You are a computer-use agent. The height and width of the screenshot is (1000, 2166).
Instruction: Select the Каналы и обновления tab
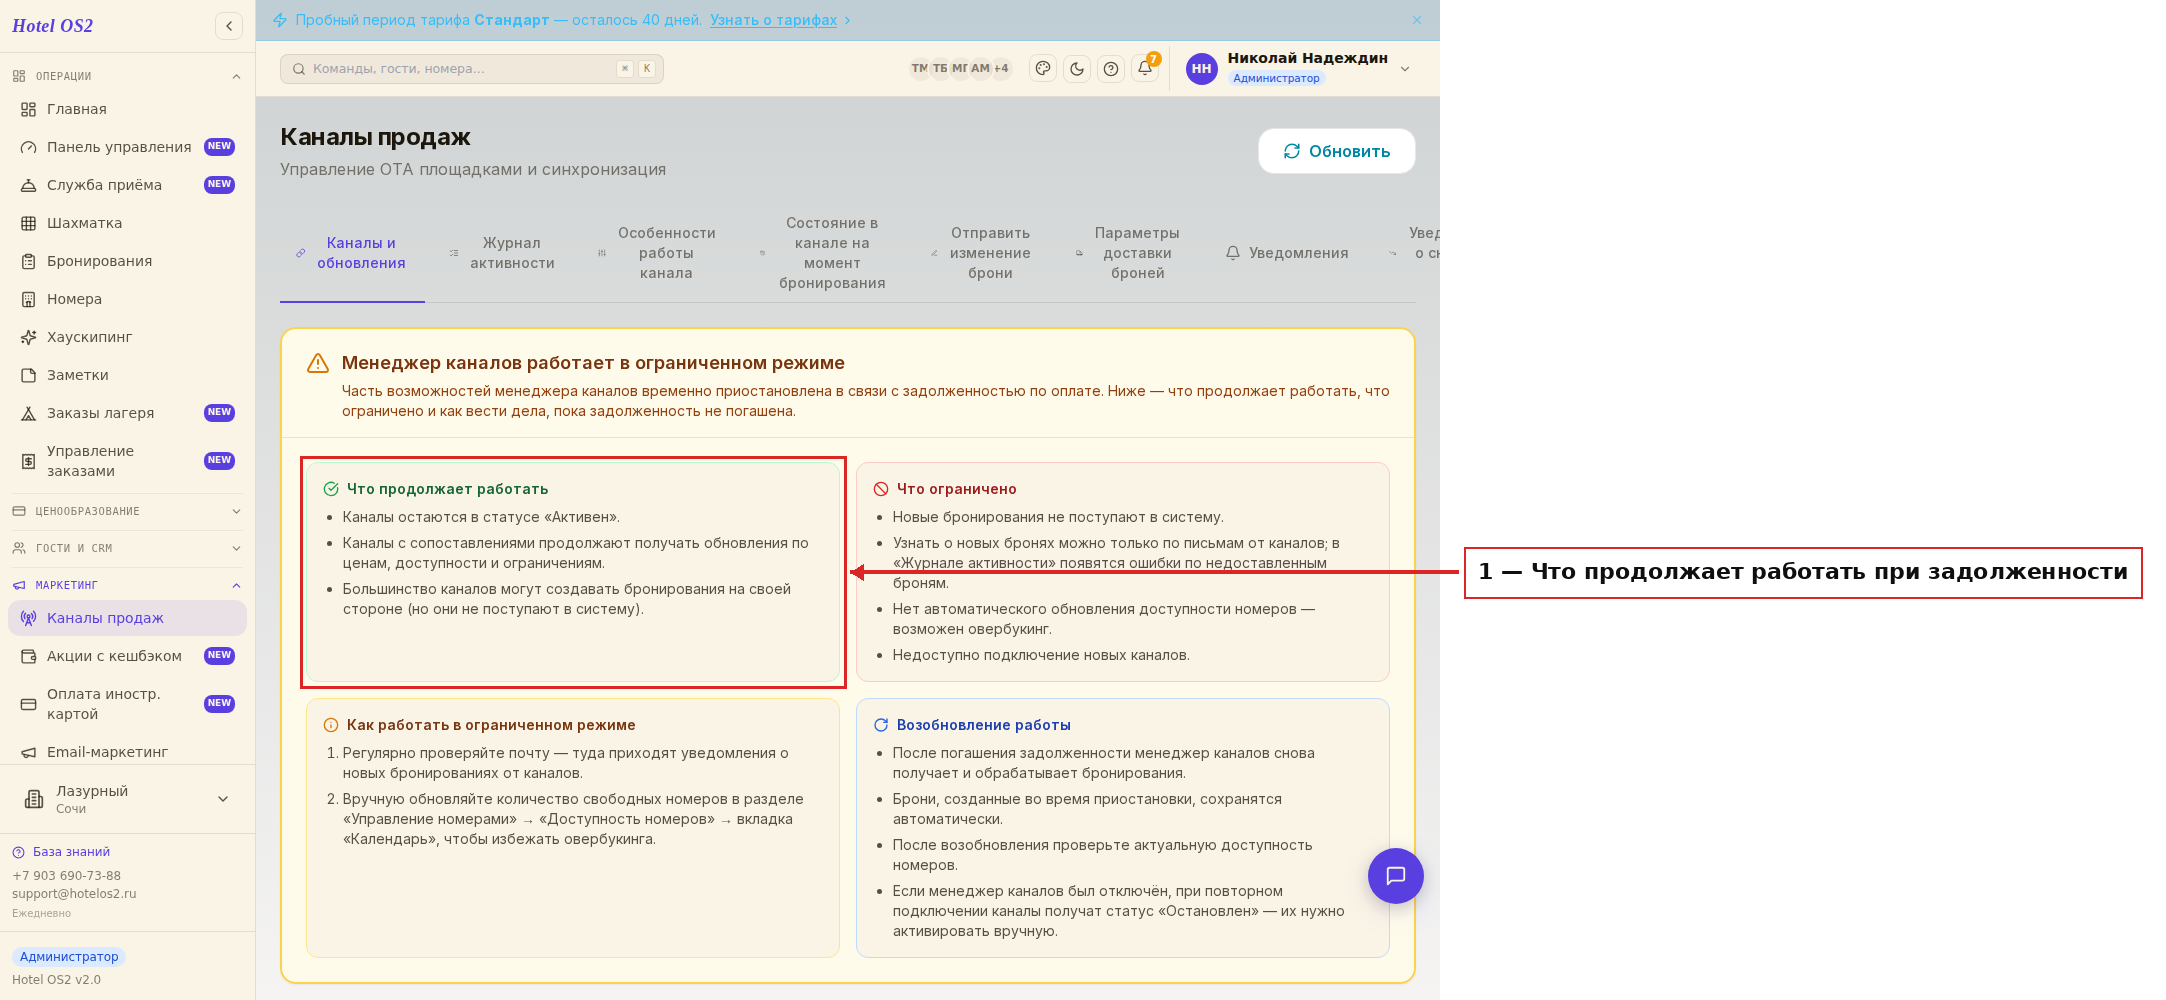(352, 253)
